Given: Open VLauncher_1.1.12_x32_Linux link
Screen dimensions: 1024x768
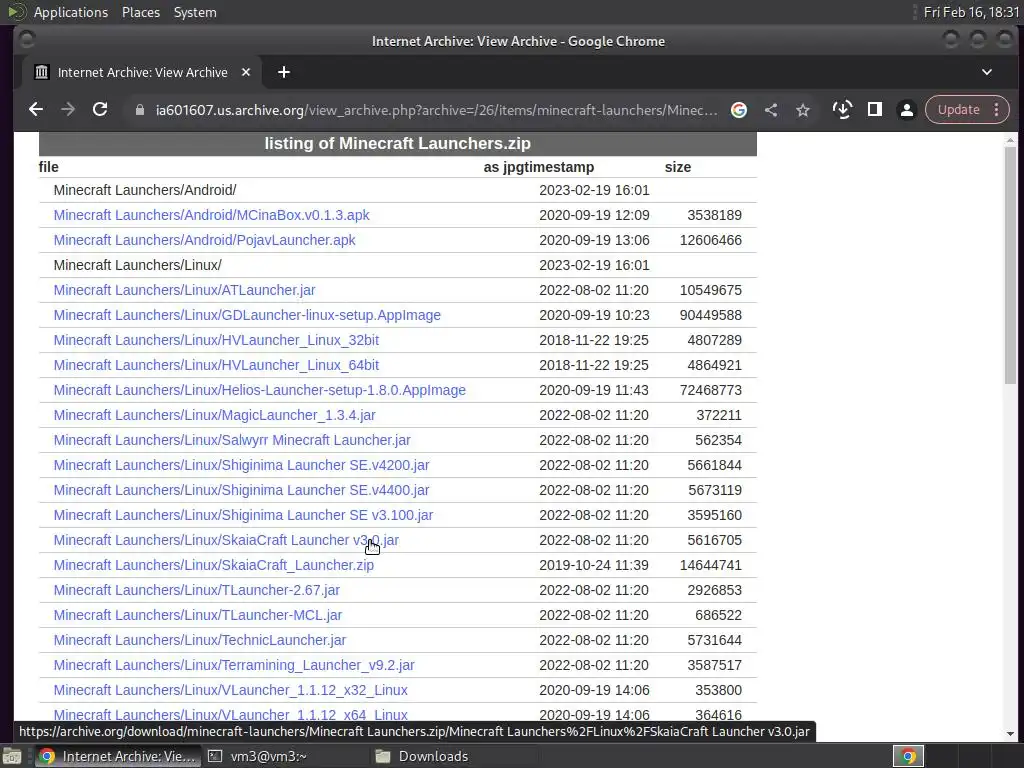Looking at the screenshot, I should point(231,690).
